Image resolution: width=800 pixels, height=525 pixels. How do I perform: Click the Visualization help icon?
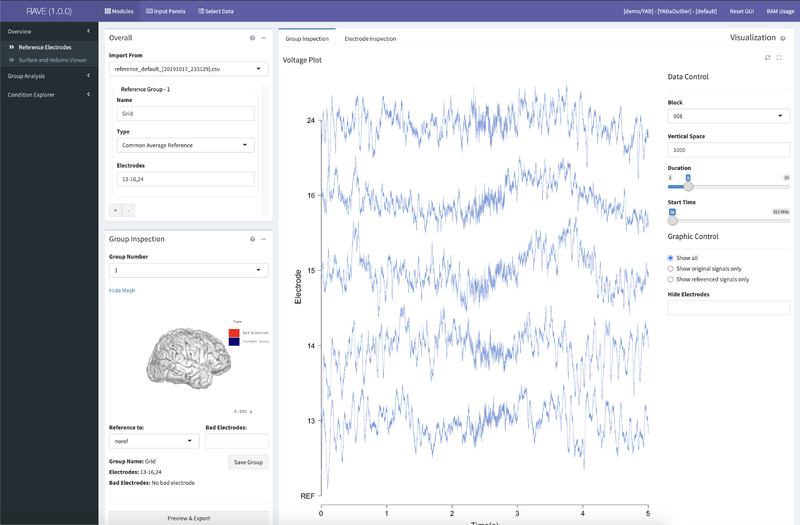[783, 38]
